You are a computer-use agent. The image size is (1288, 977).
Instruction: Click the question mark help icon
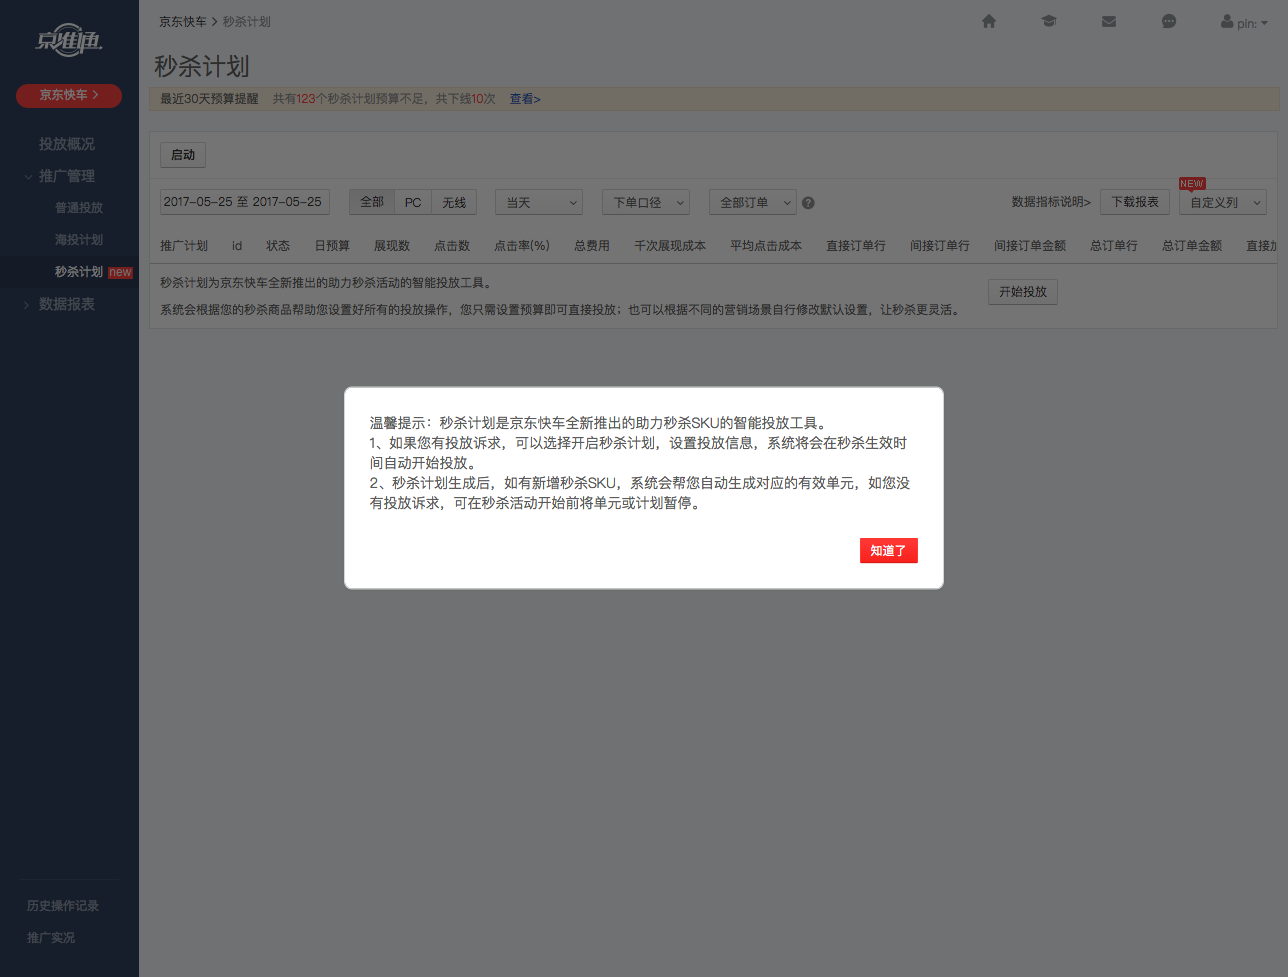click(808, 203)
